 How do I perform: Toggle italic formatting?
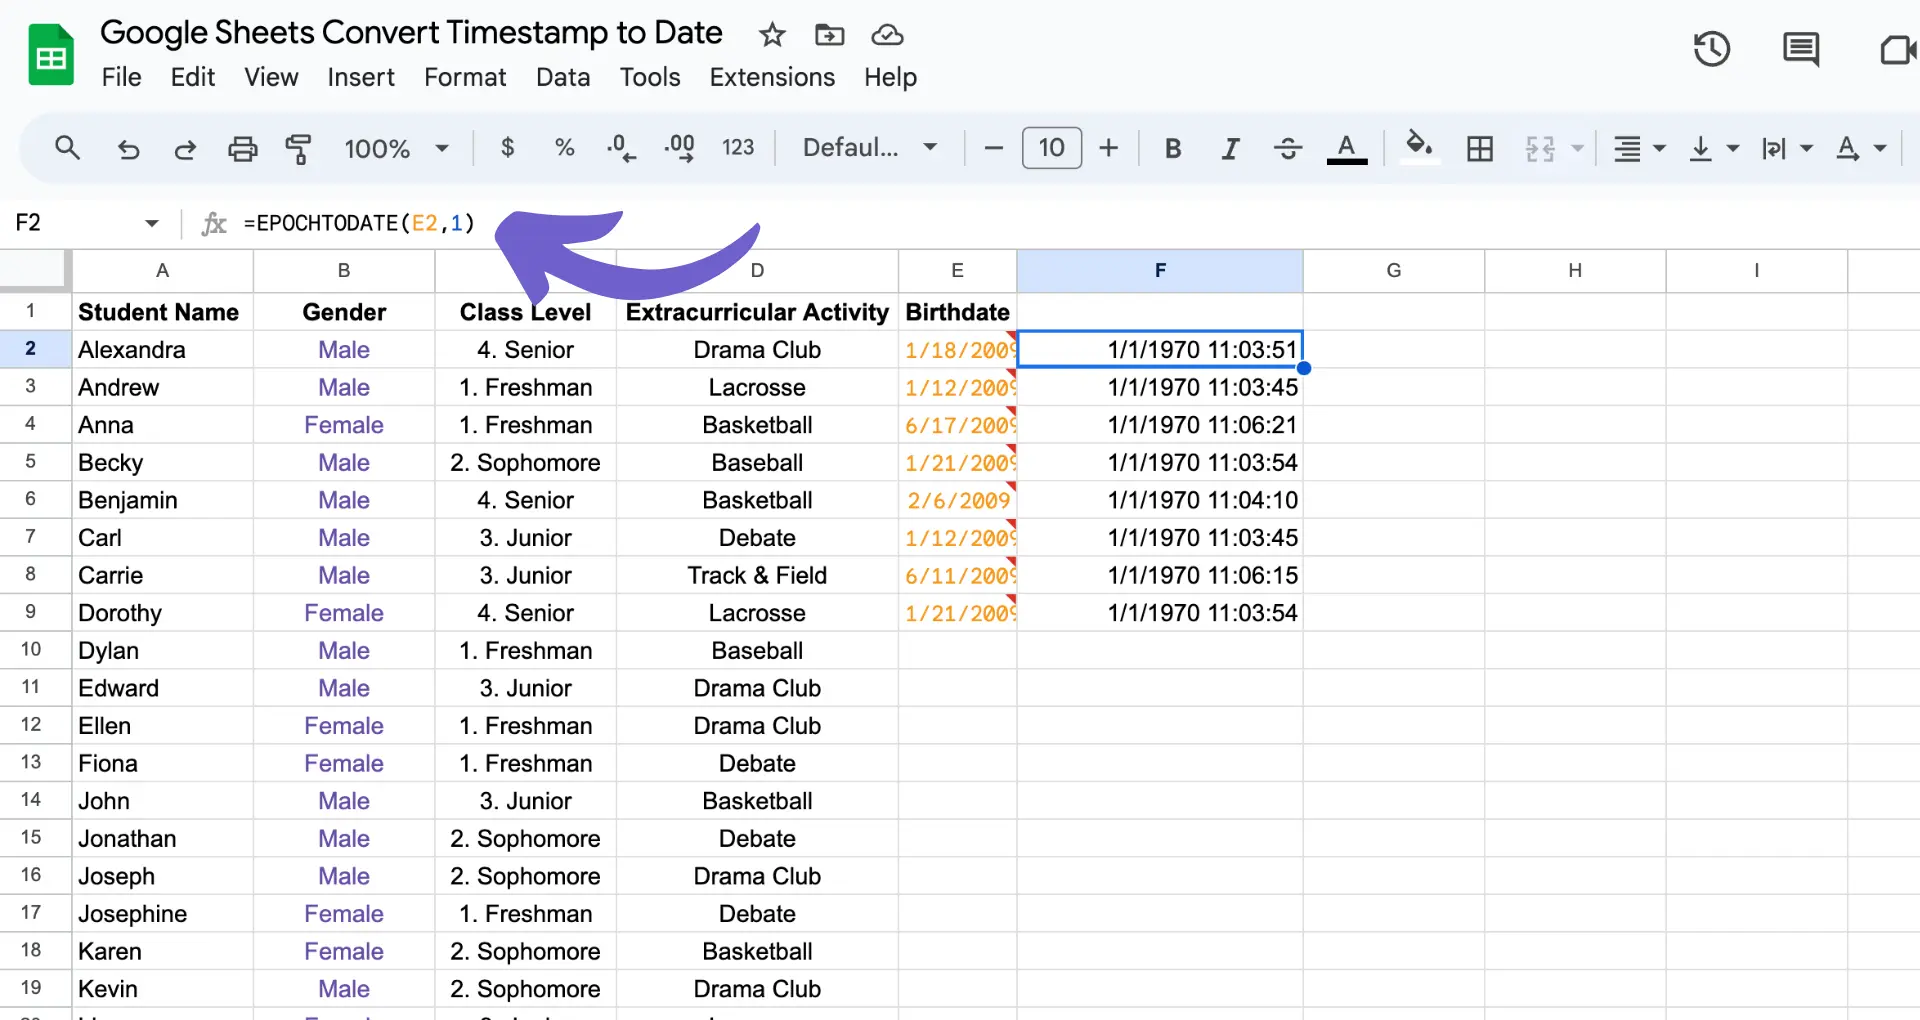[1230, 149]
